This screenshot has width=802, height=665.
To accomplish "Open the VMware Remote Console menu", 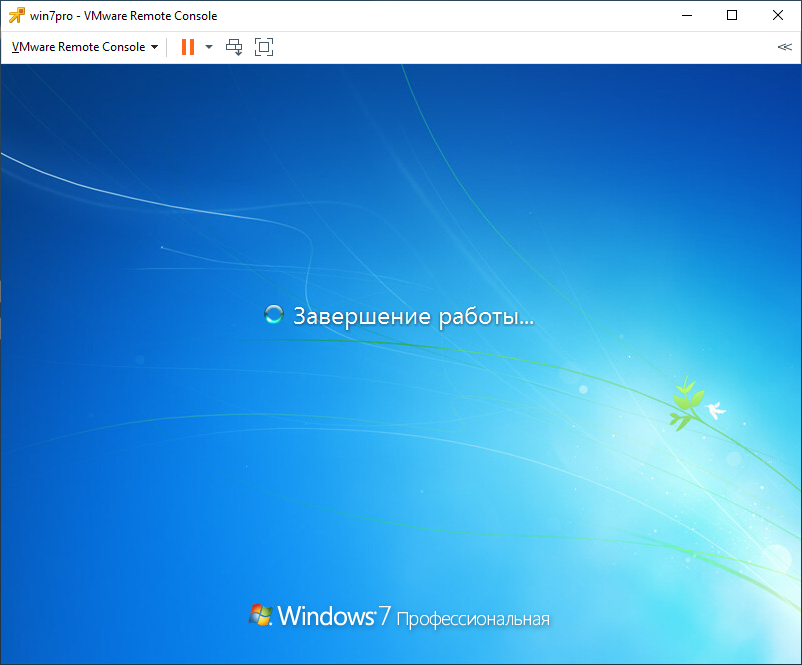I will pyautogui.click(x=85, y=47).
